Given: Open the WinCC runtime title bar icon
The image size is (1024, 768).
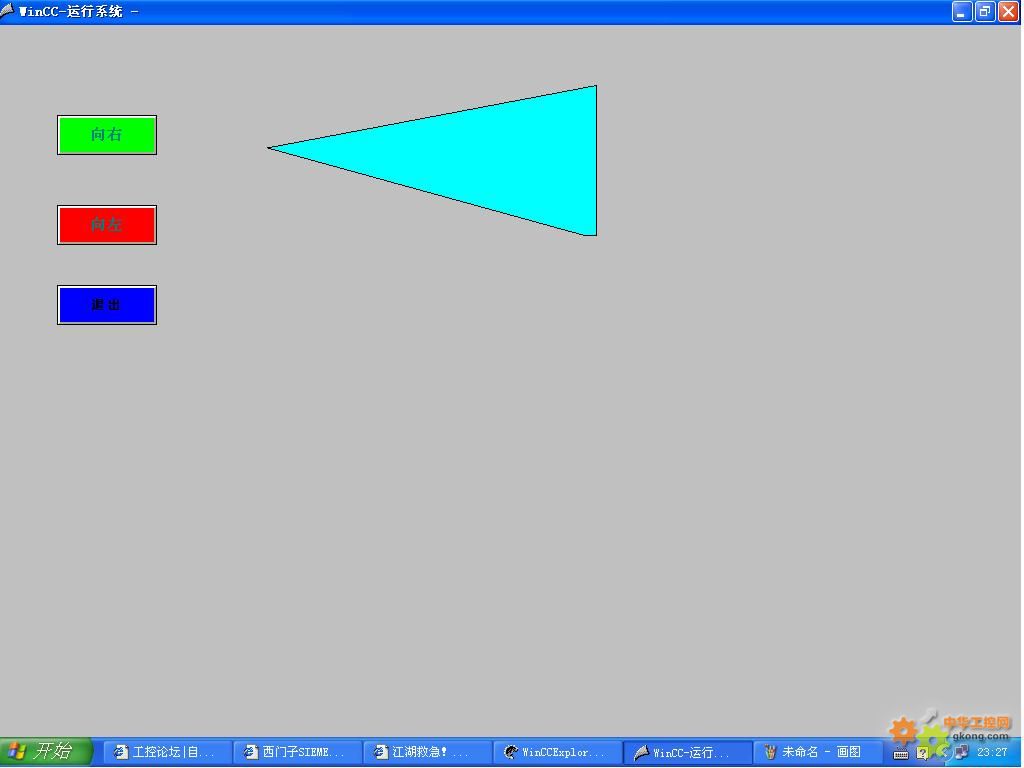Looking at the screenshot, I should 7,10.
